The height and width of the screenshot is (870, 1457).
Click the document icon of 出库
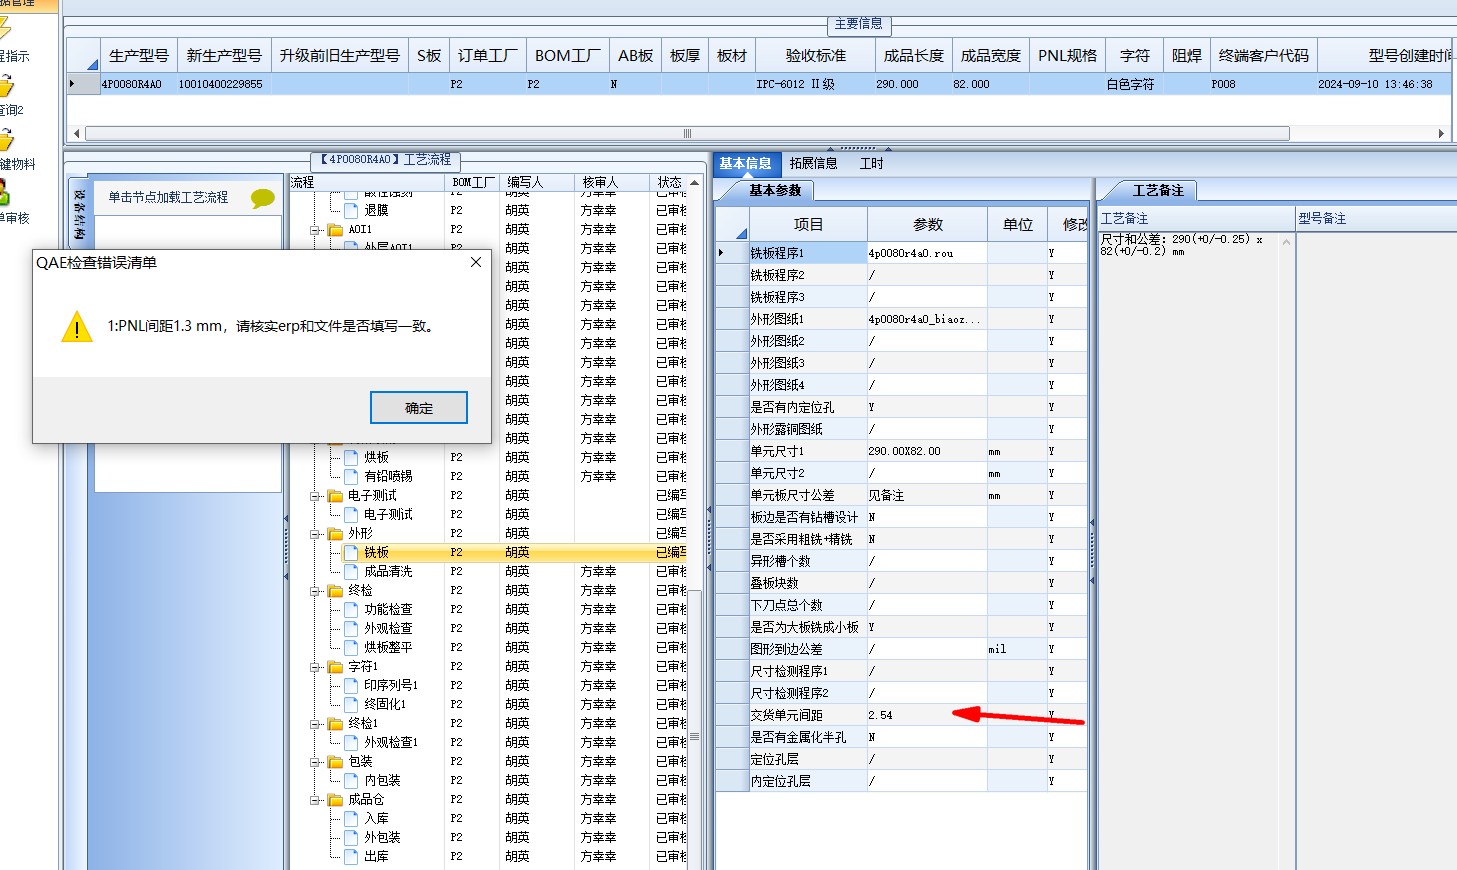coord(351,856)
